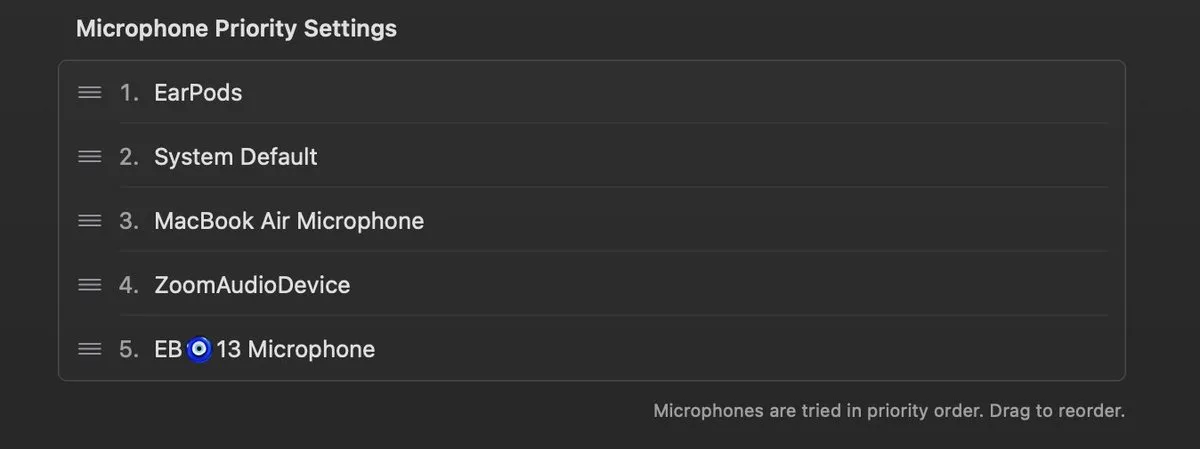Viewport: 1200px width, 449px height.
Task: Click priority number 4
Action: coord(129,285)
